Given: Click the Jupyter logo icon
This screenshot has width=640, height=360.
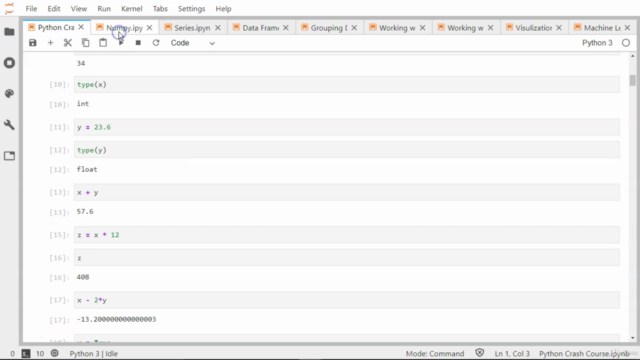Looking at the screenshot, I should tap(9, 8).
